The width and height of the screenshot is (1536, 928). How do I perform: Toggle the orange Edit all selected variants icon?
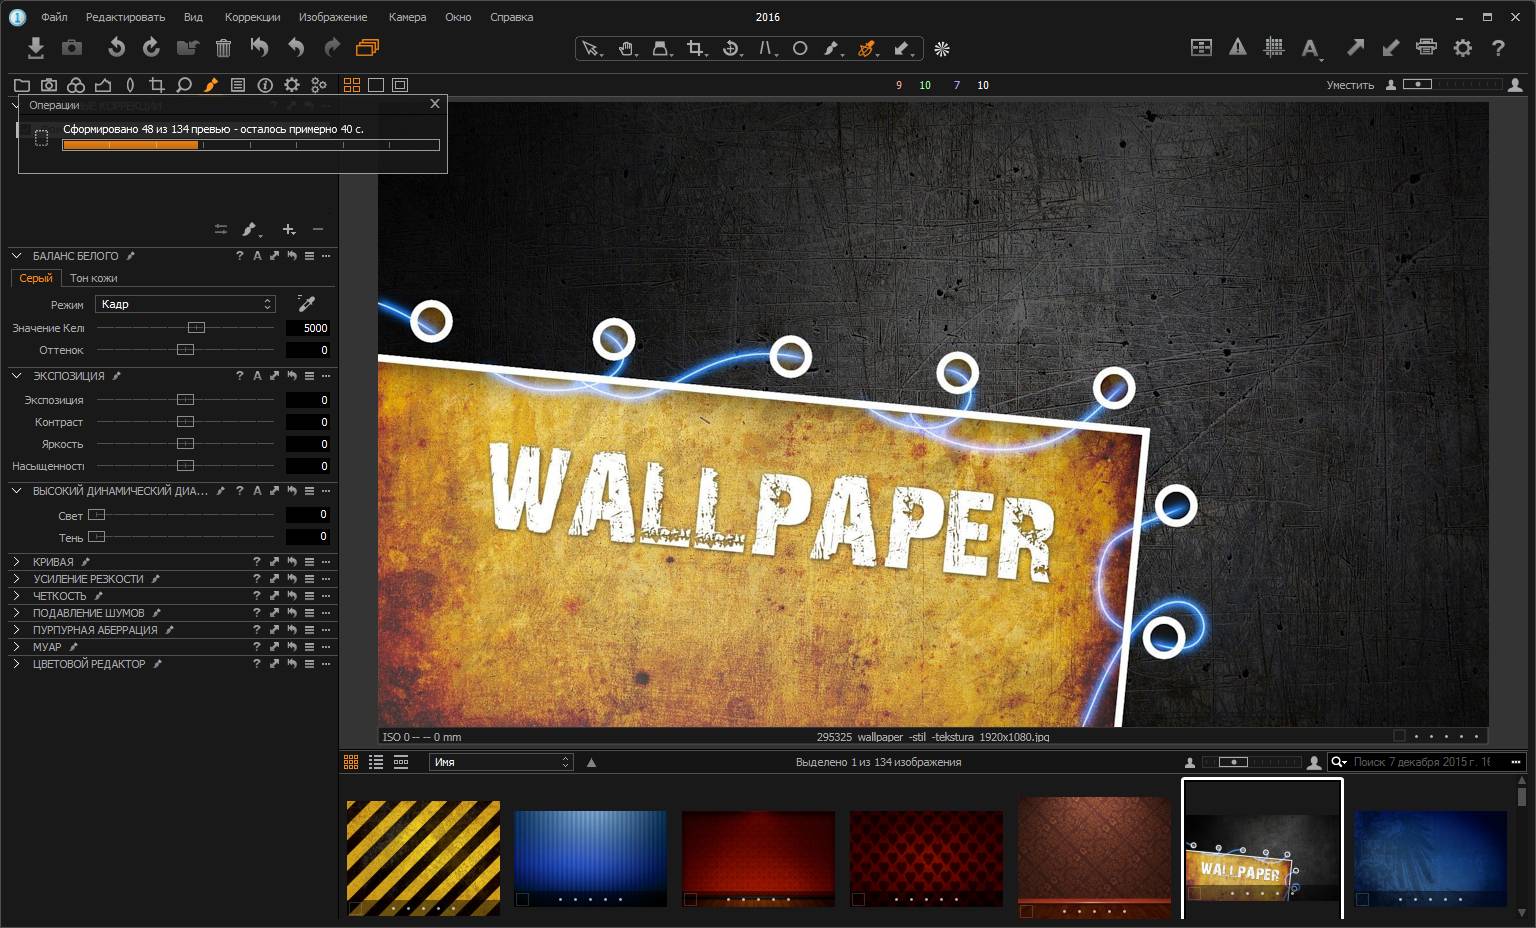coord(367,47)
